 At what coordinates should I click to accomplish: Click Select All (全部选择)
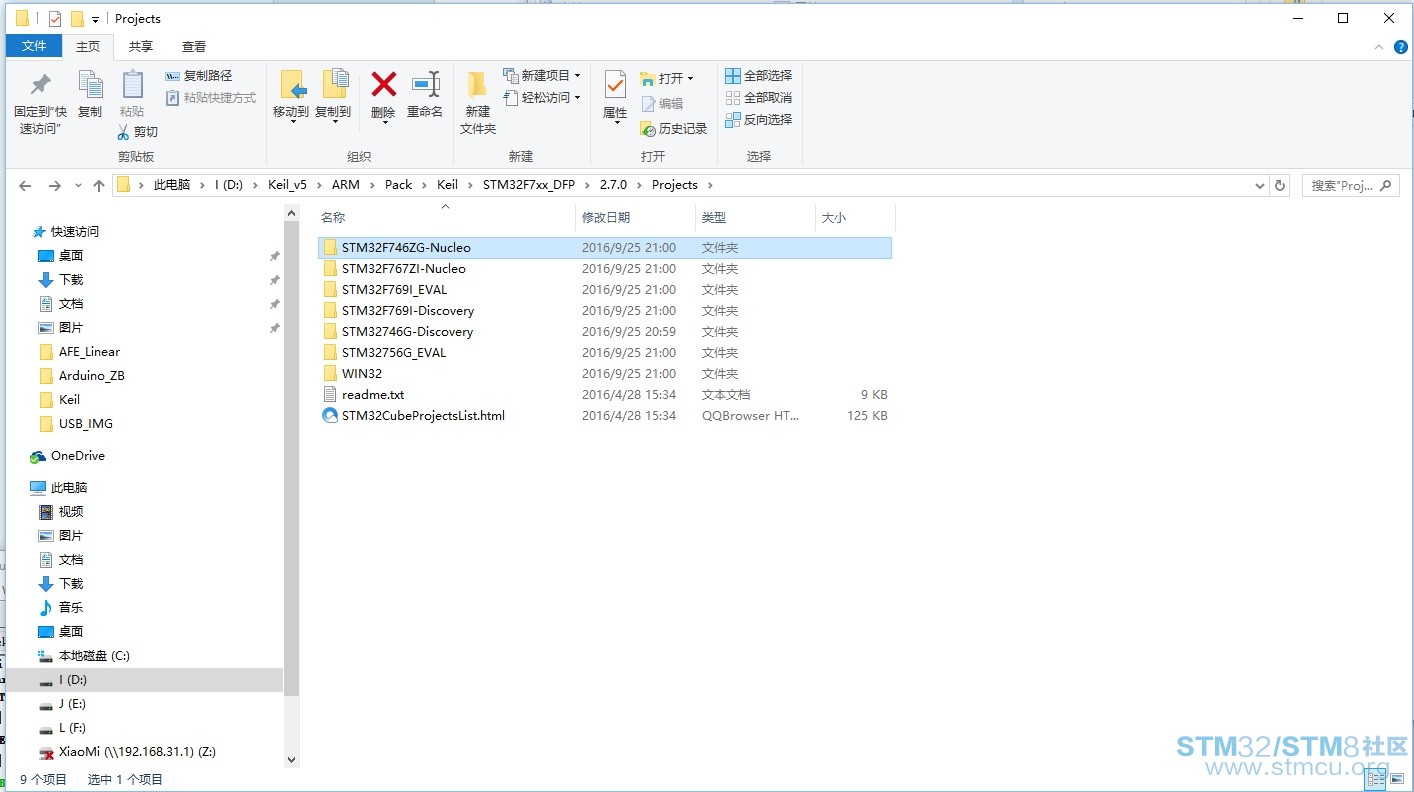[759, 76]
